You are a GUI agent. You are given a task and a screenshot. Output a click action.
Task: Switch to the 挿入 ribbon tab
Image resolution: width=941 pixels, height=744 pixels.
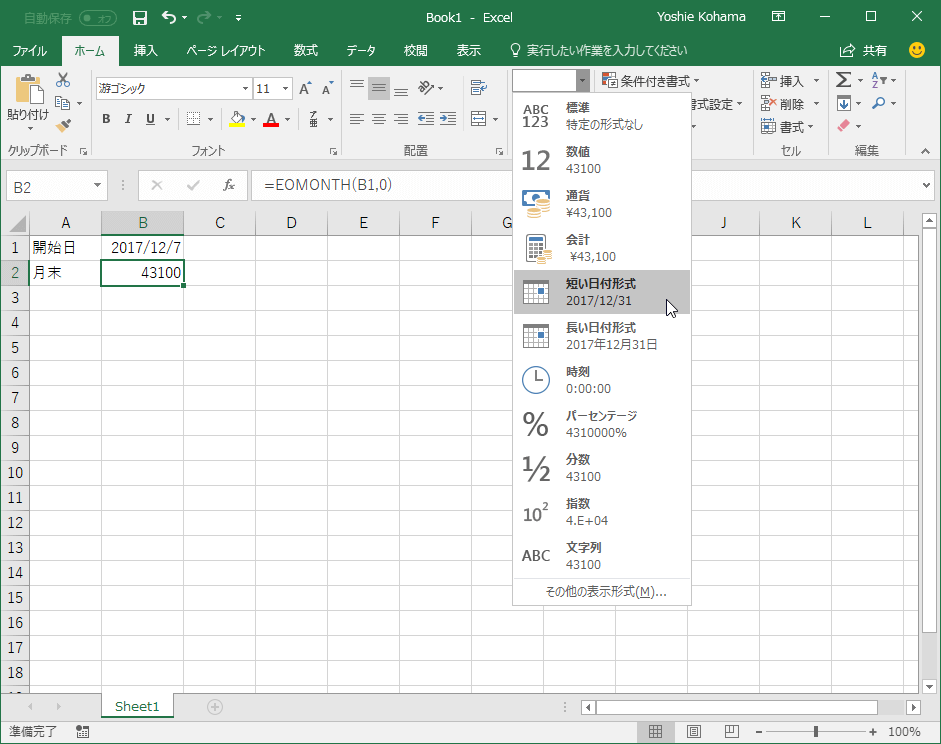pyautogui.click(x=145, y=50)
